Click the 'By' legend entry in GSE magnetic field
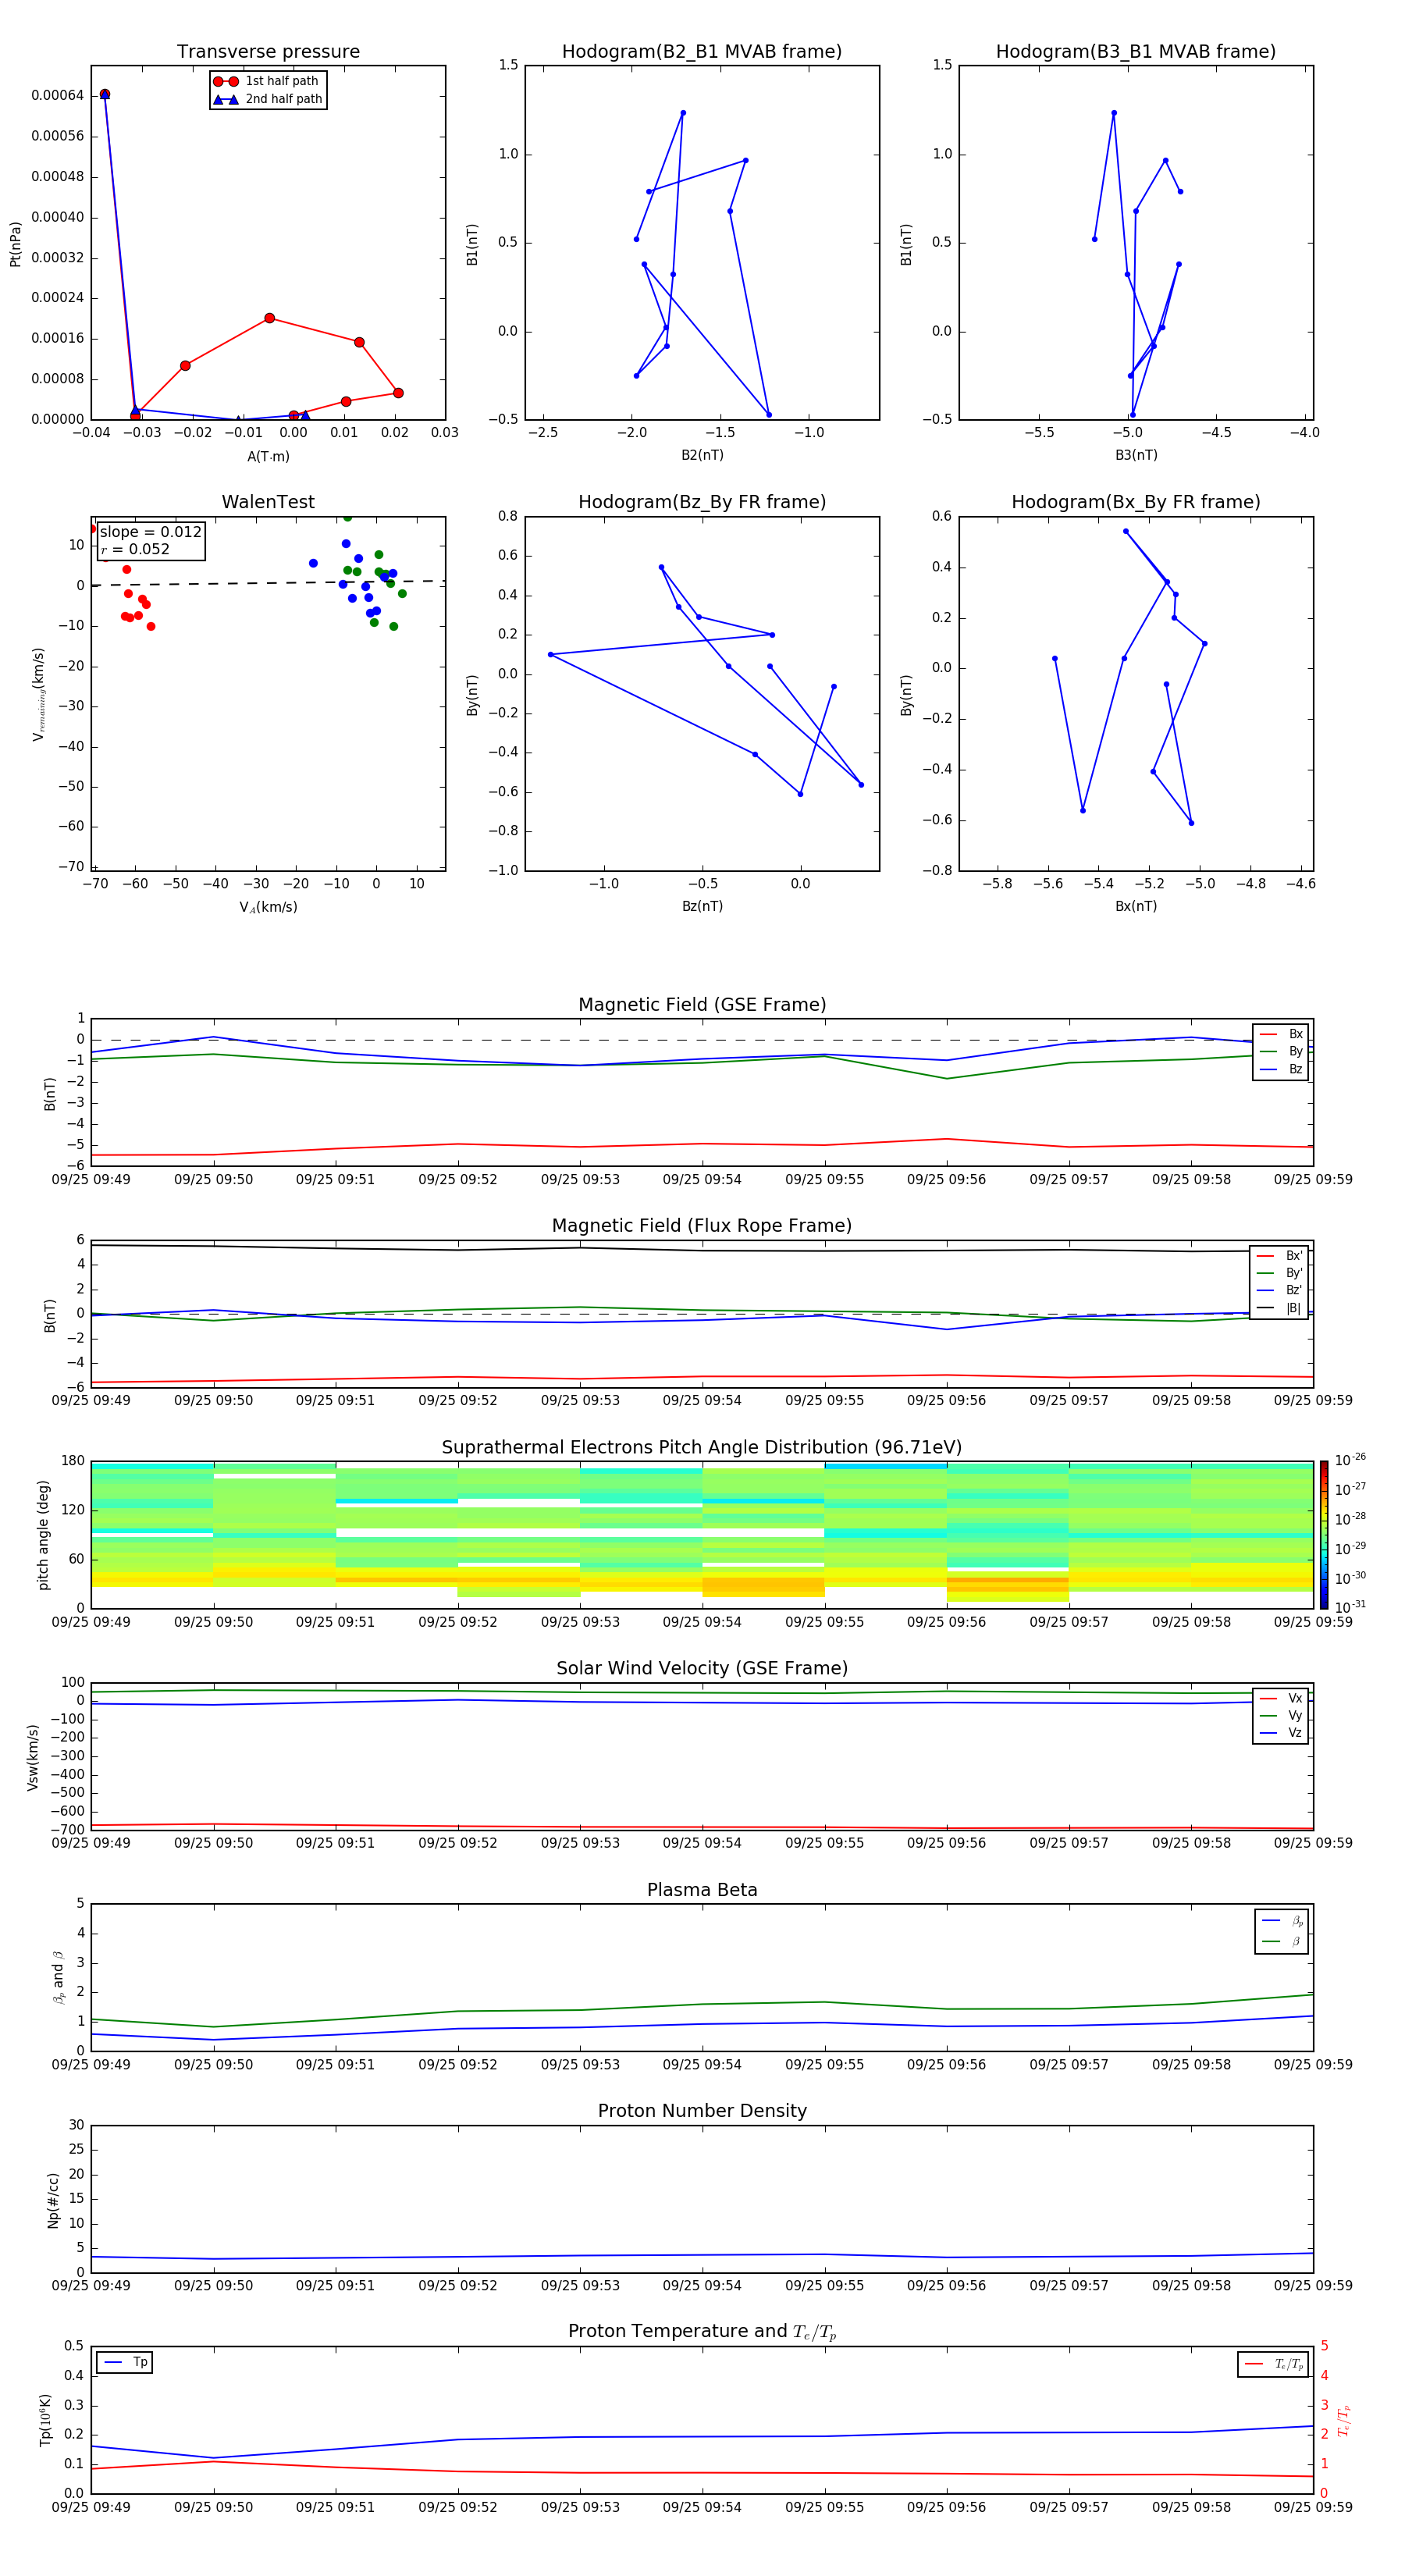The image size is (1405, 2576). coord(1281,1052)
